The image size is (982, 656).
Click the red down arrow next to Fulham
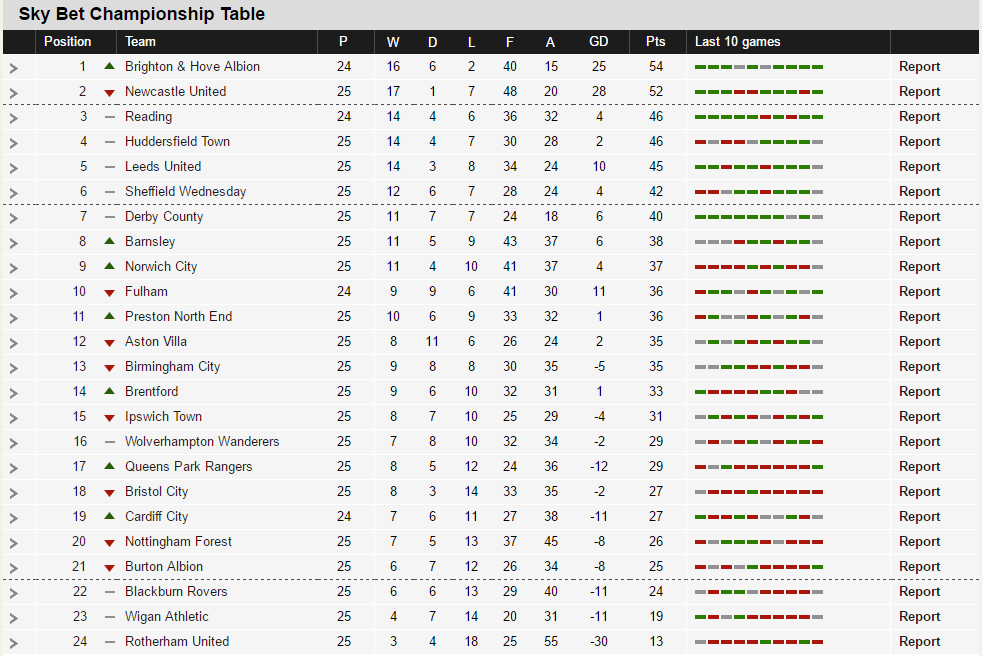pyautogui.click(x=110, y=293)
